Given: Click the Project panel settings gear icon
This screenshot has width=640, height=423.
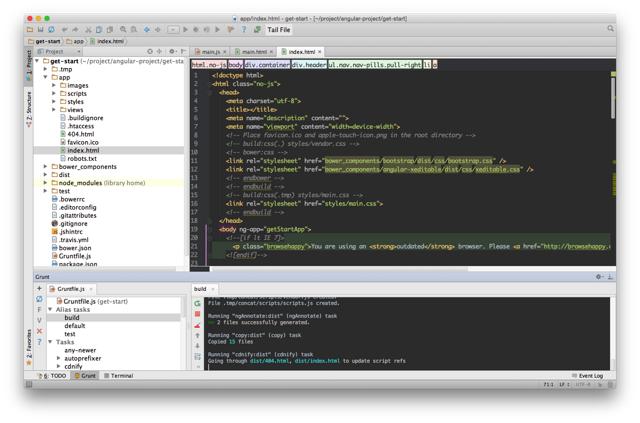Looking at the screenshot, I should 171,51.
